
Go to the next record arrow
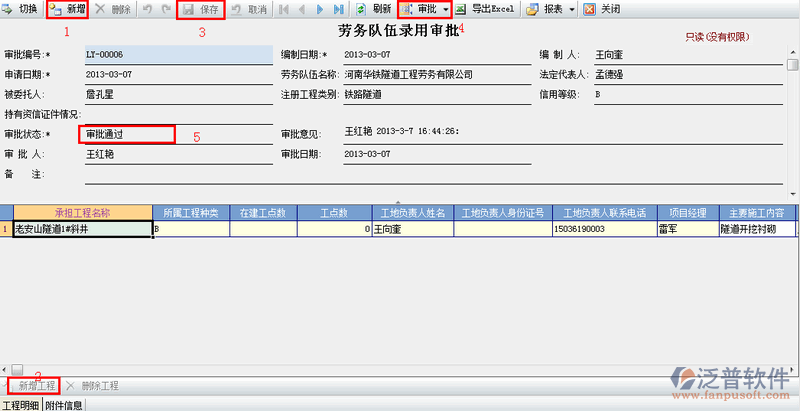click(x=318, y=9)
